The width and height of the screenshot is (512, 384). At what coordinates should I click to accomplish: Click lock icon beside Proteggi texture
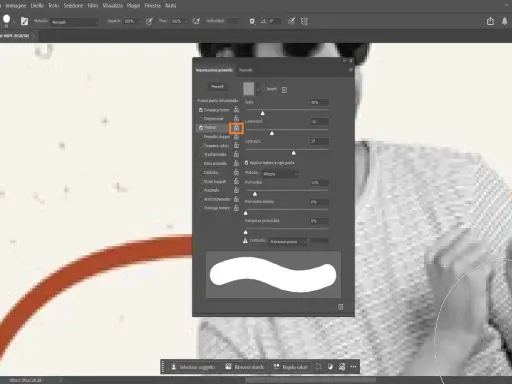(x=236, y=208)
